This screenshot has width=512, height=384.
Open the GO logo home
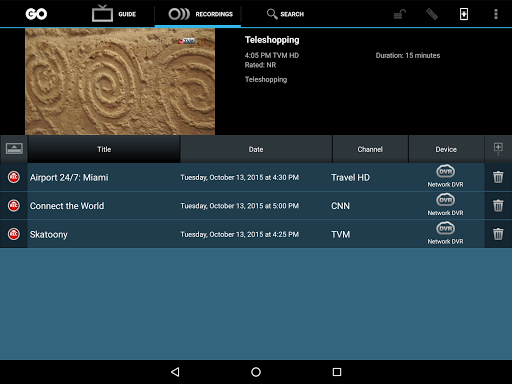36,14
